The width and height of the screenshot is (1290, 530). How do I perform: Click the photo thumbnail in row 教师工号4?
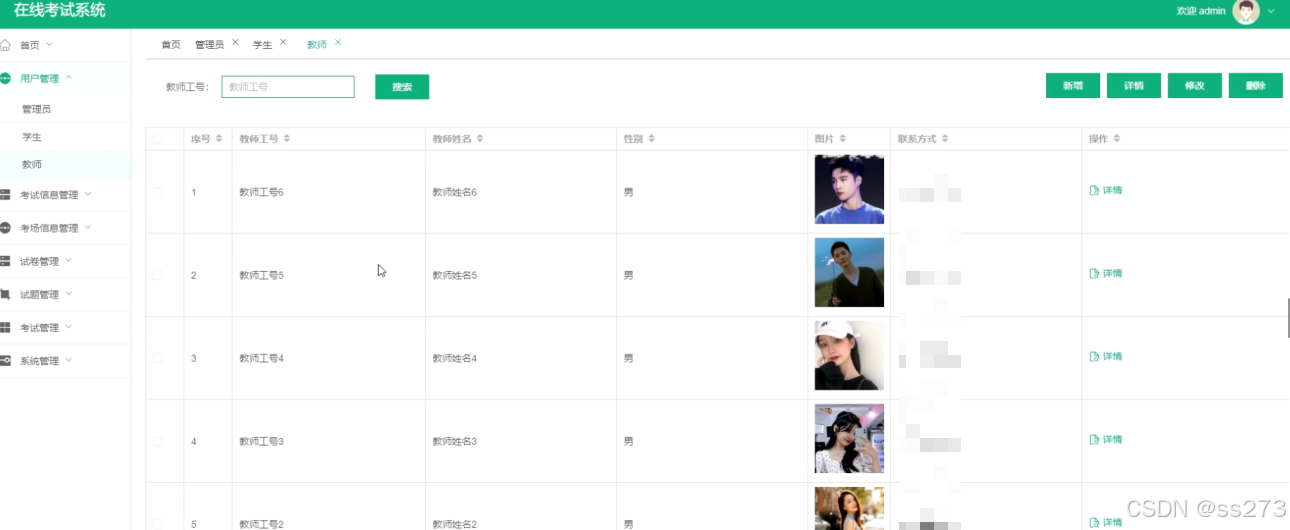tap(849, 355)
